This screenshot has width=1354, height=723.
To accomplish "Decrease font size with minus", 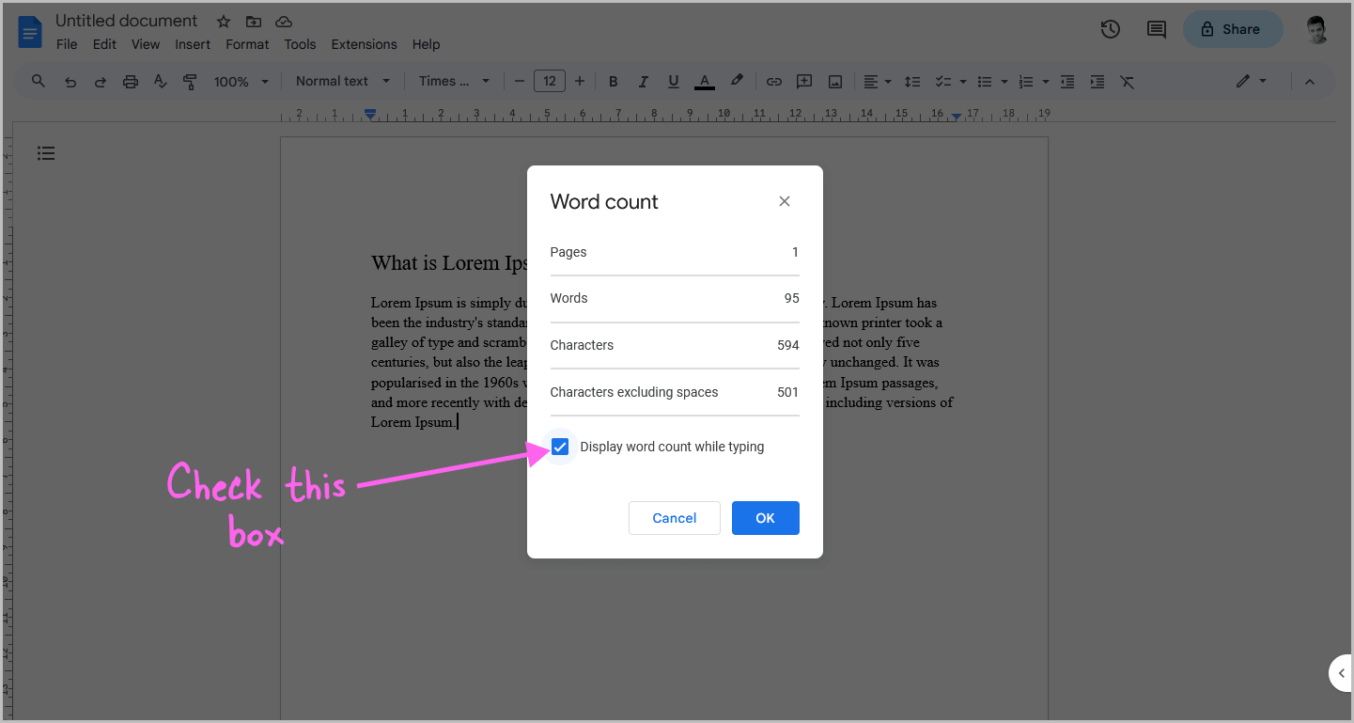I will [x=519, y=81].
